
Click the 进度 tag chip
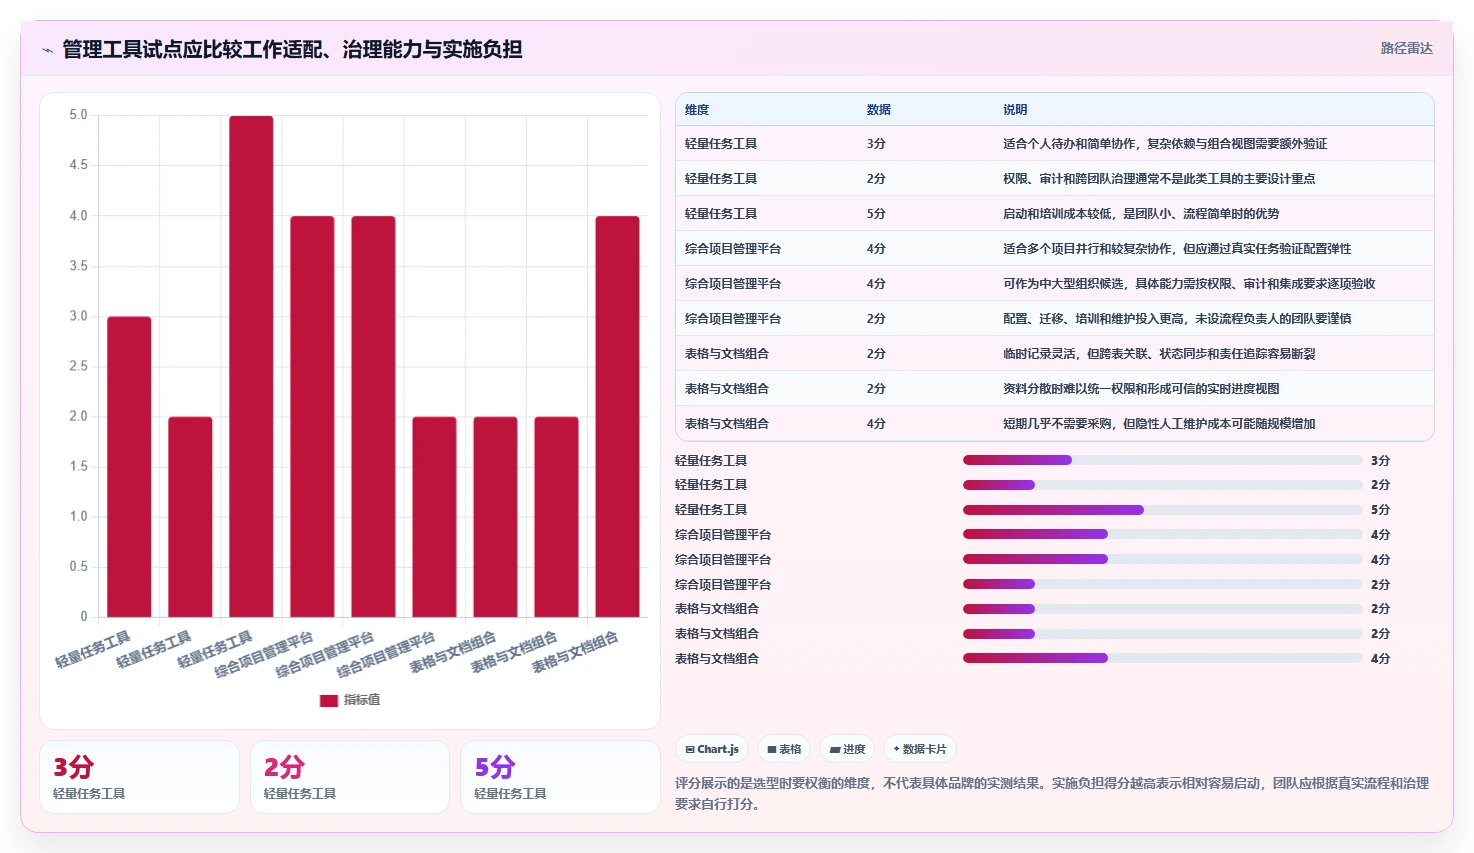tap(847, 749)
